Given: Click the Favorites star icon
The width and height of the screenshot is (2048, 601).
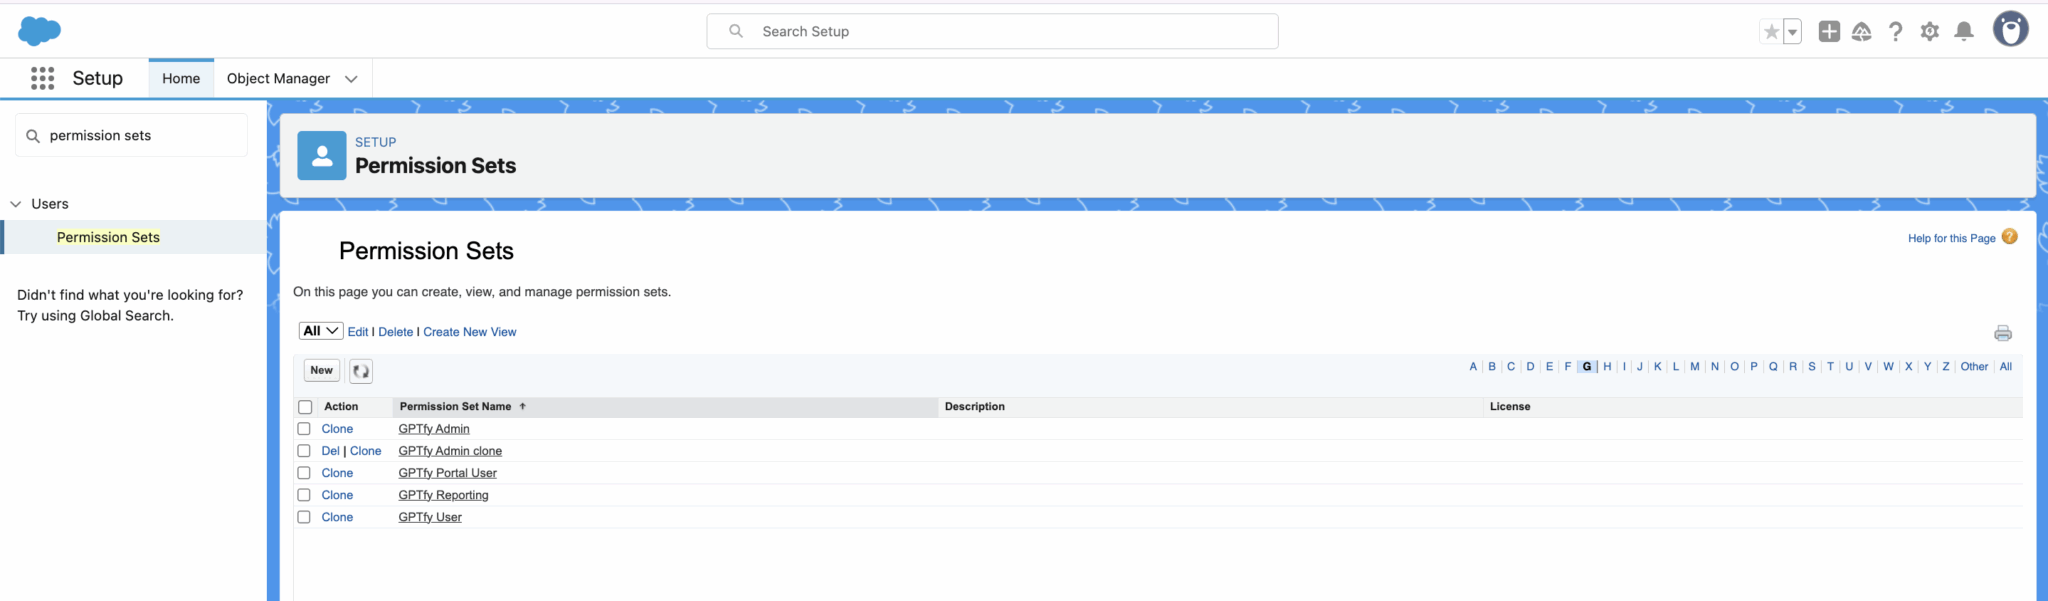Looking at the screenshot, I should pyautogui.click(x=1772, y=32).
